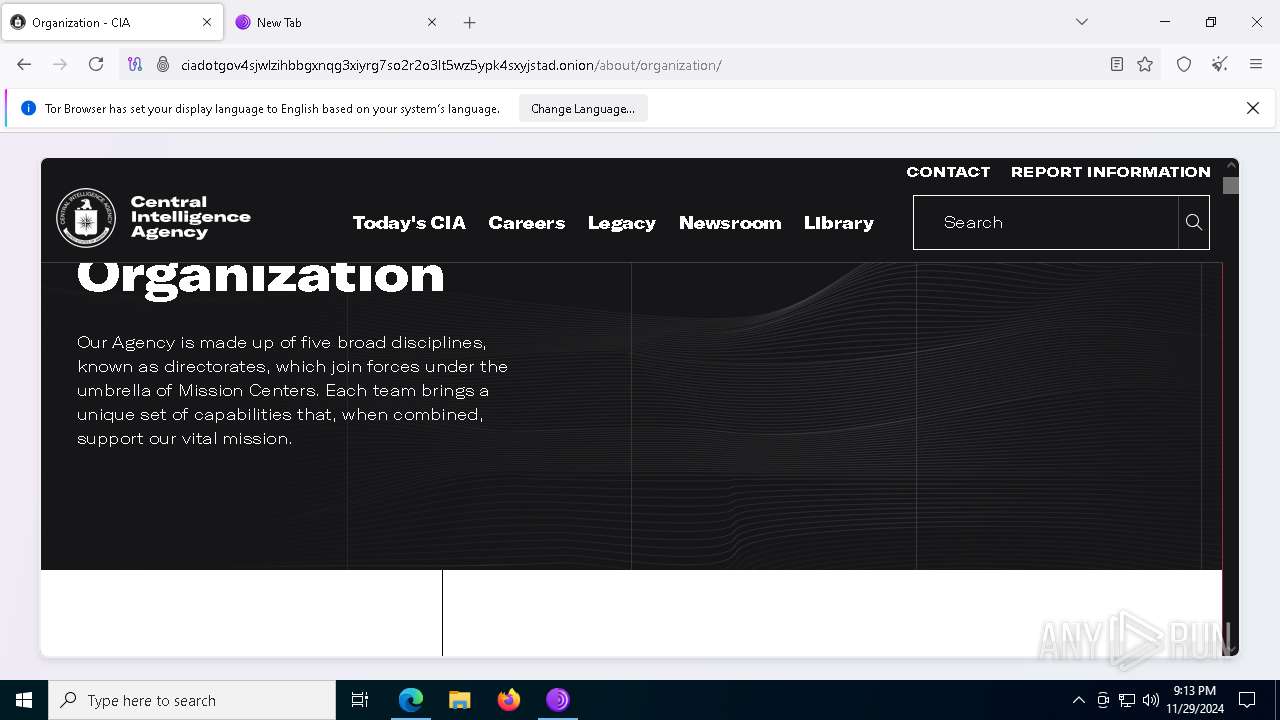Open the network tray icon
Image resolution: width=1280 pixels, height=720 pixels.
tap(1127, 700)
